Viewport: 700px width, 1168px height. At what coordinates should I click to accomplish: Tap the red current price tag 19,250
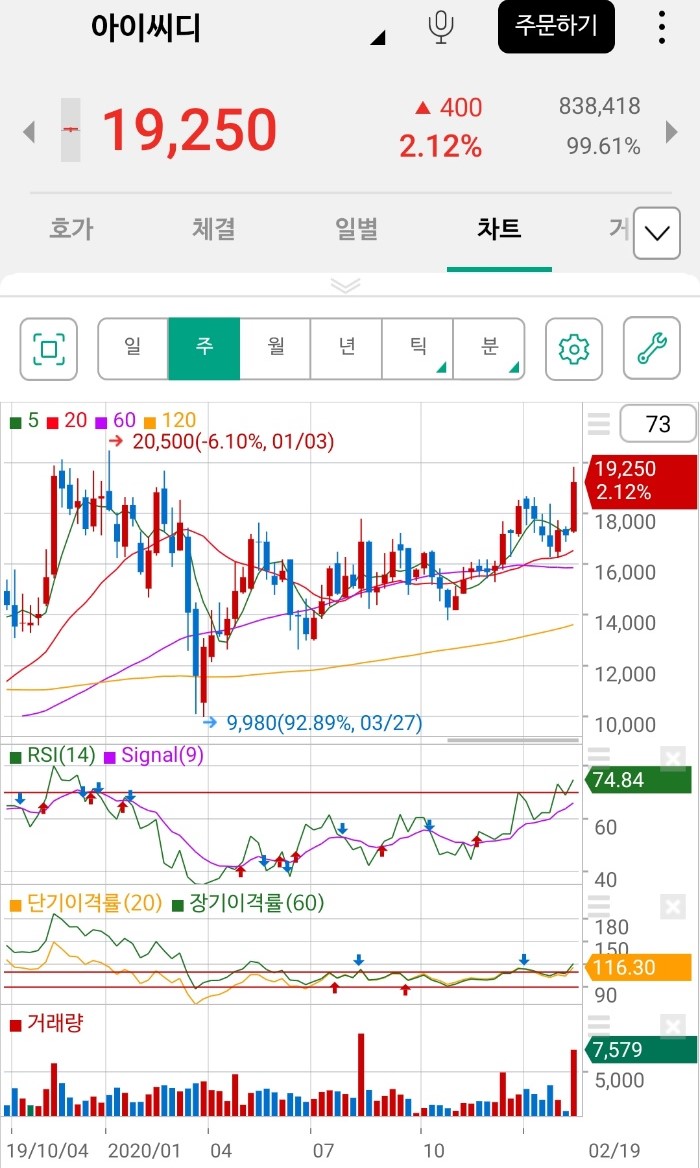(x=643, y=481)
